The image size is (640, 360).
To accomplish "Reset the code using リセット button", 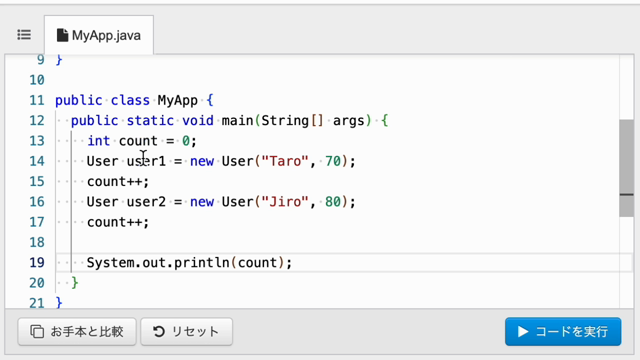I will coord(187,331).
